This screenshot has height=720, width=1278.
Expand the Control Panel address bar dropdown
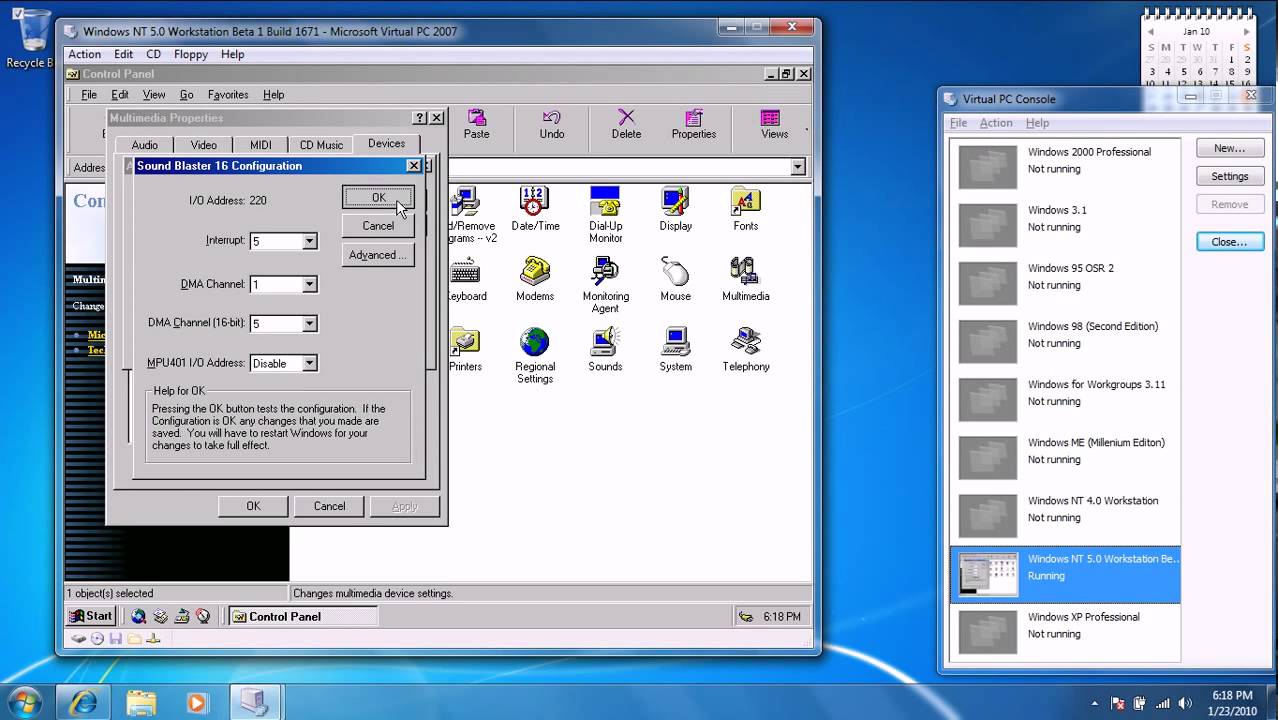(798, 168)
